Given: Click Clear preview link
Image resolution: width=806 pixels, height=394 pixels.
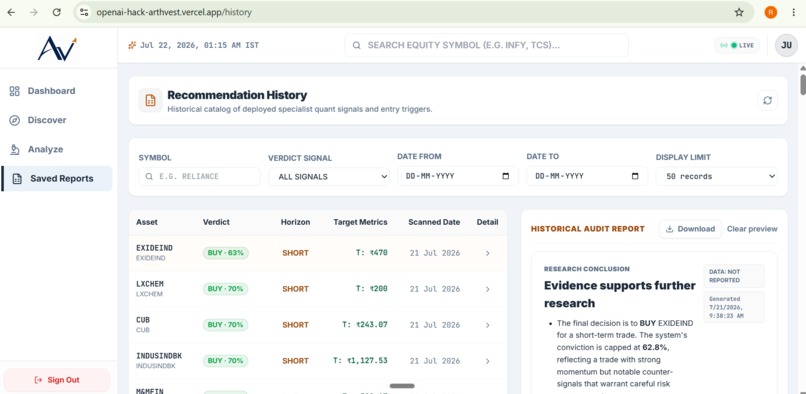Looking at the screenshot, I should click(752, 229).
